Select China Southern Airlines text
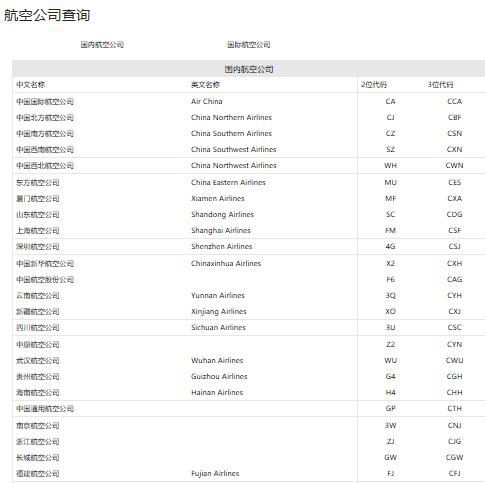This screenshot has width=485, height=483. point(231,133)
